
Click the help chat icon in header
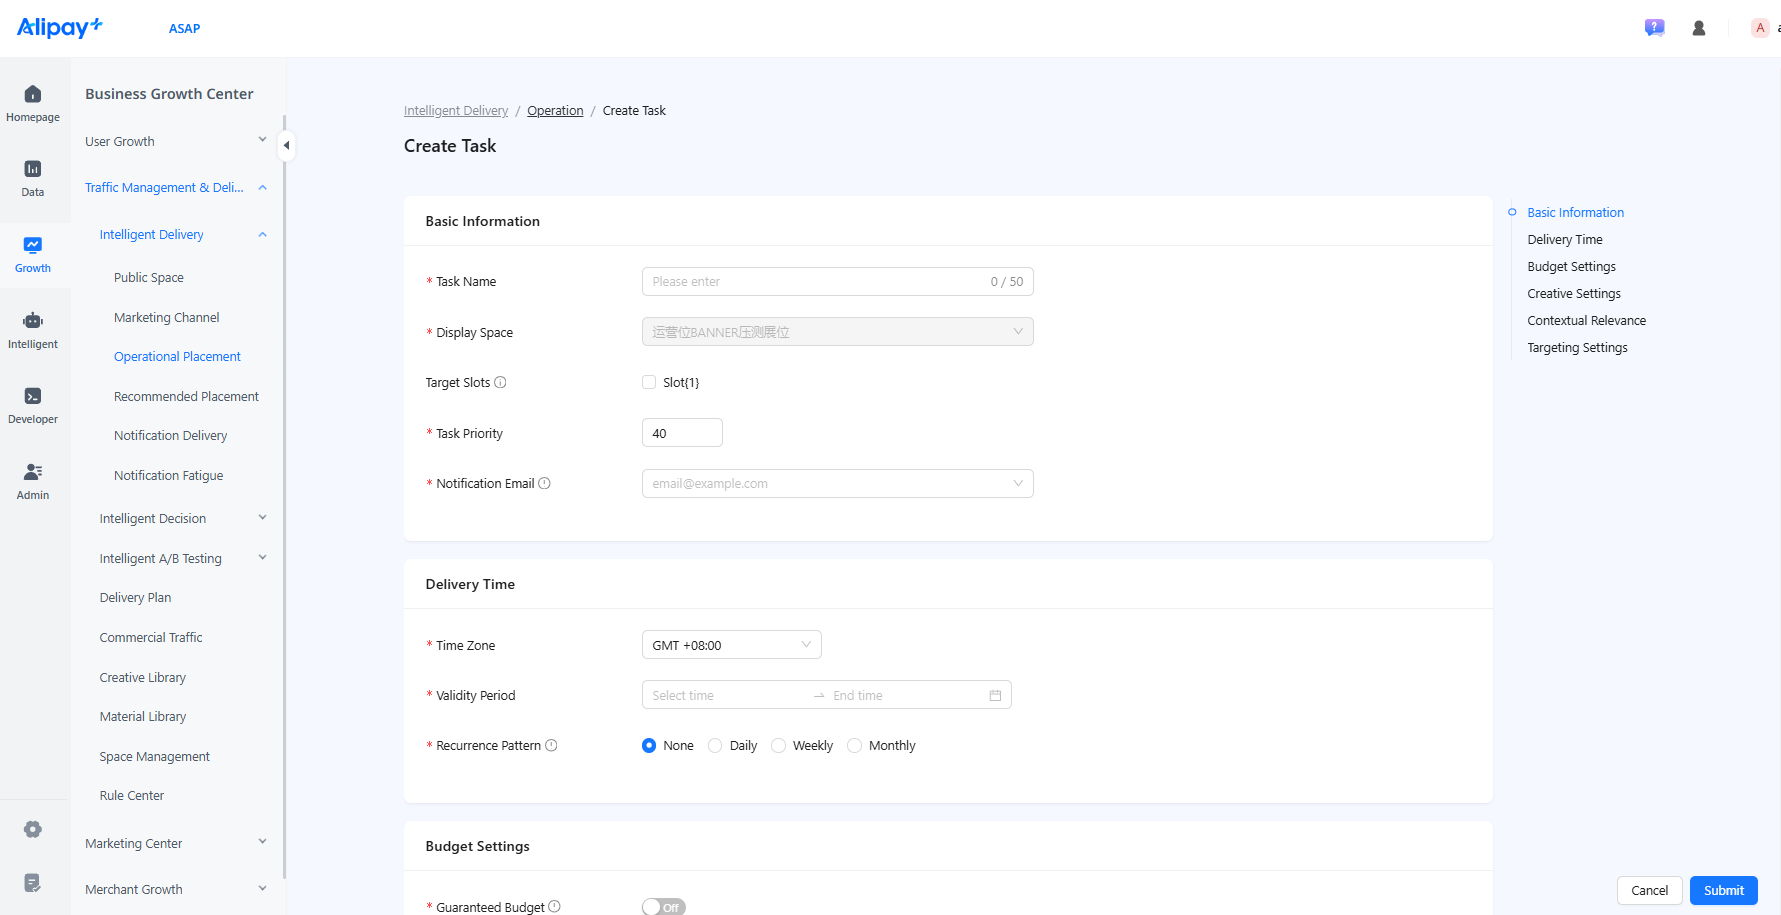[x=1654, y=28]
